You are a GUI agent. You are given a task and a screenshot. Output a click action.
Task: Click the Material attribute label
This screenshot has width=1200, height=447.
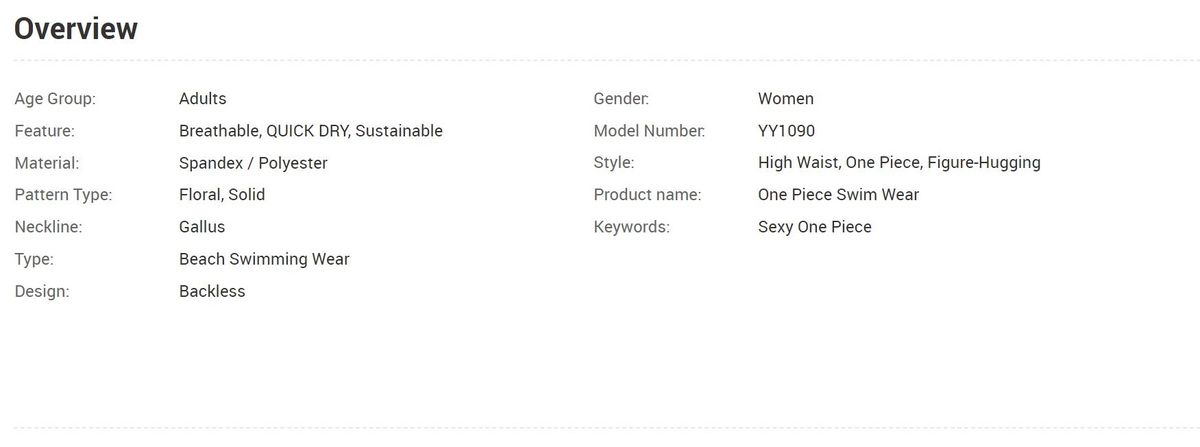click(x=47, y=163)
